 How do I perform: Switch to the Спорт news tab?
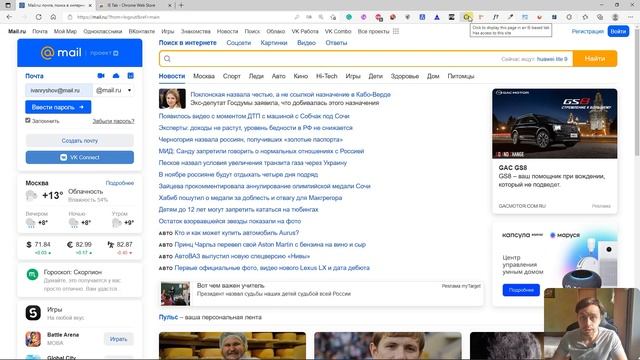pos(231,76)
